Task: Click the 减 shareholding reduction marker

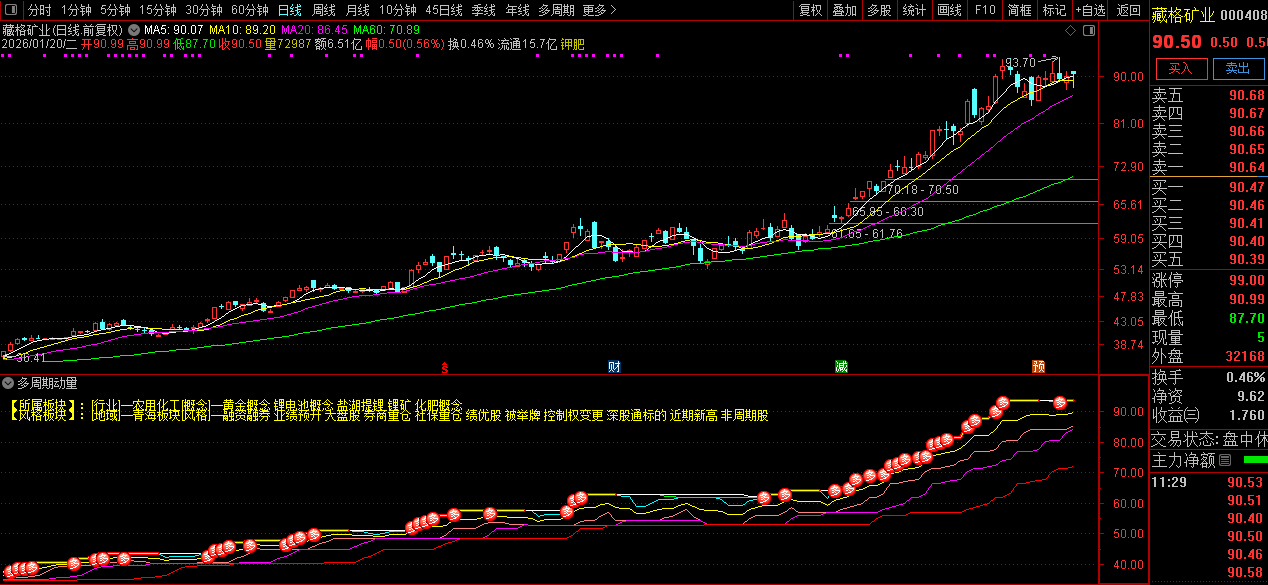Action: coord(842,367)
